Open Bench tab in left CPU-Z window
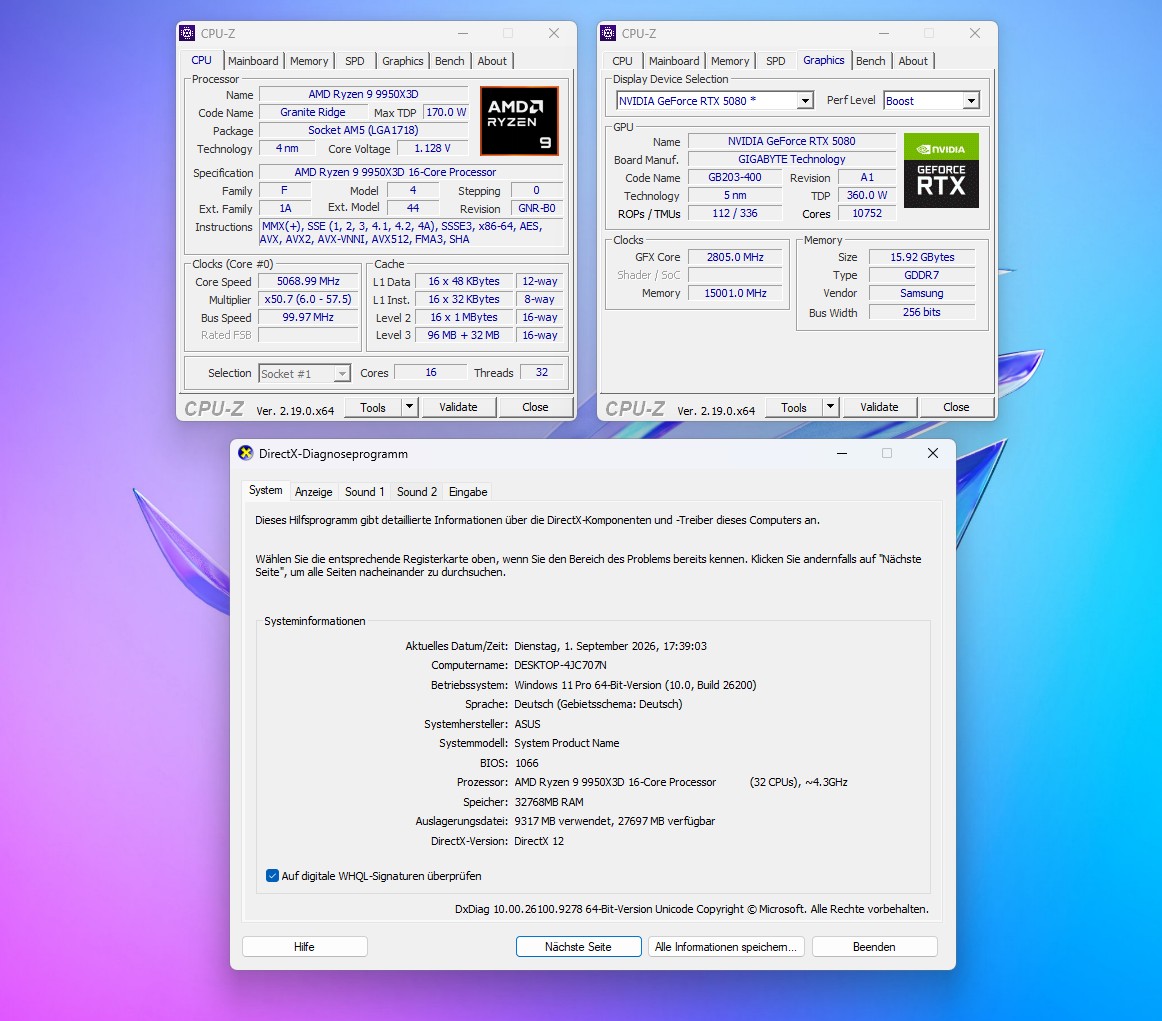This screenshot has height=1021, width=1162. [x=450, y=61]
